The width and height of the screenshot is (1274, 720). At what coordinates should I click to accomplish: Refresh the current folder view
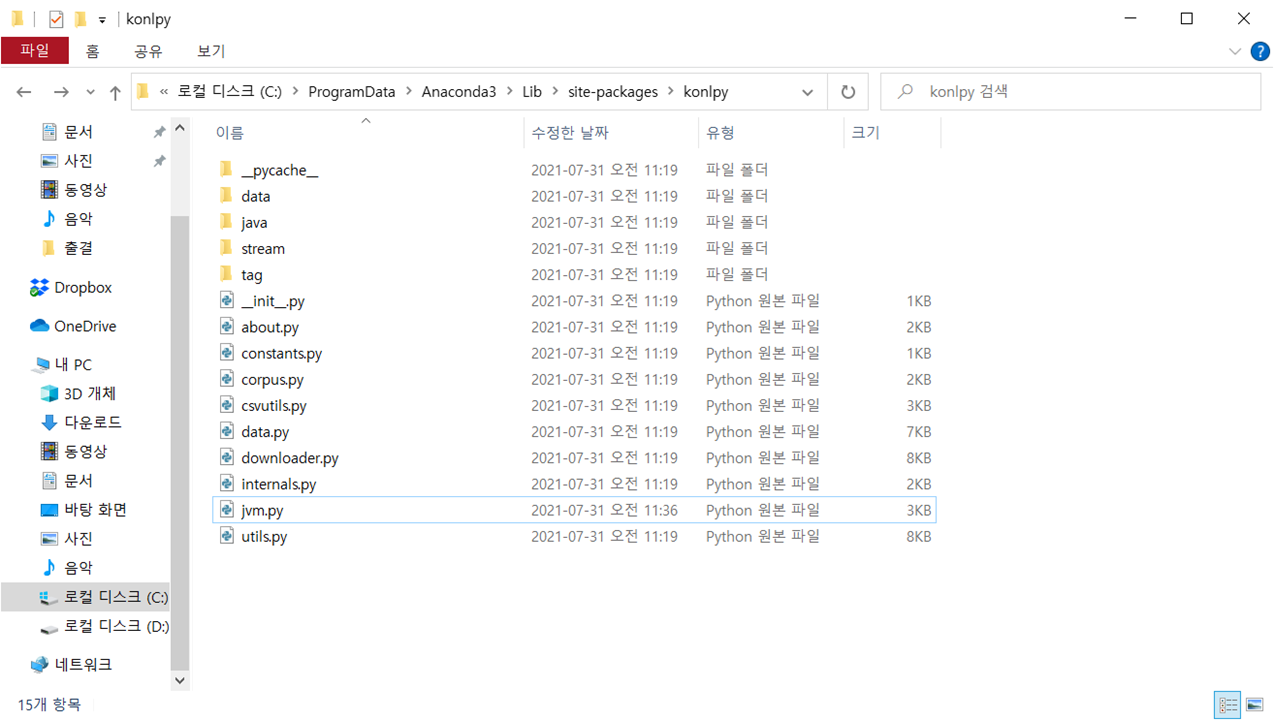(x=848, y=92)
